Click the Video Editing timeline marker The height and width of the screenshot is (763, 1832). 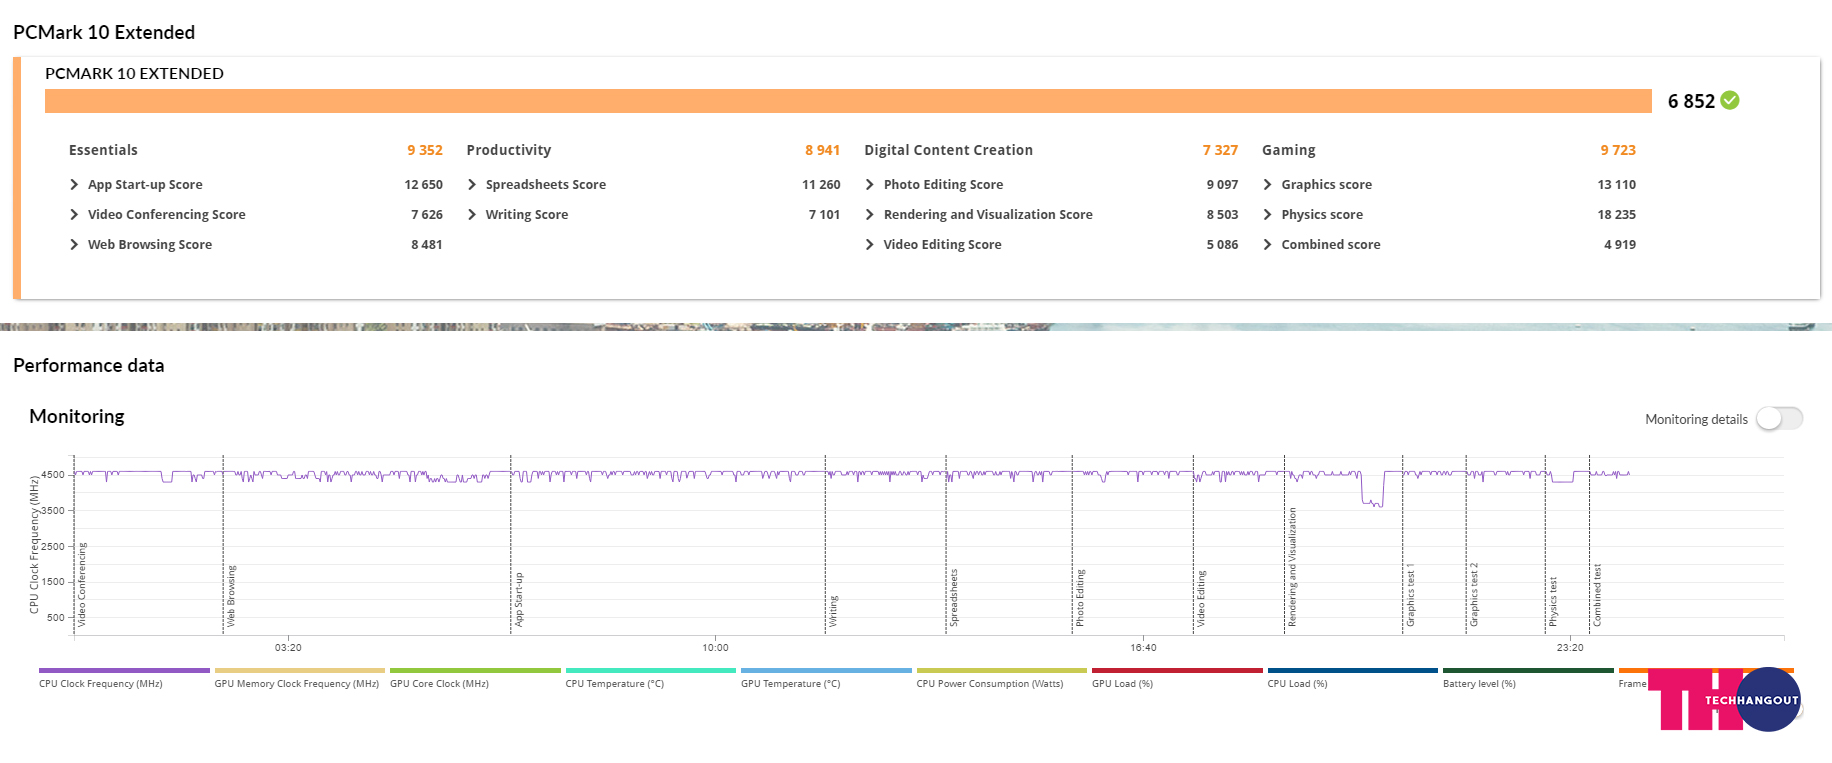point(1201,599)
